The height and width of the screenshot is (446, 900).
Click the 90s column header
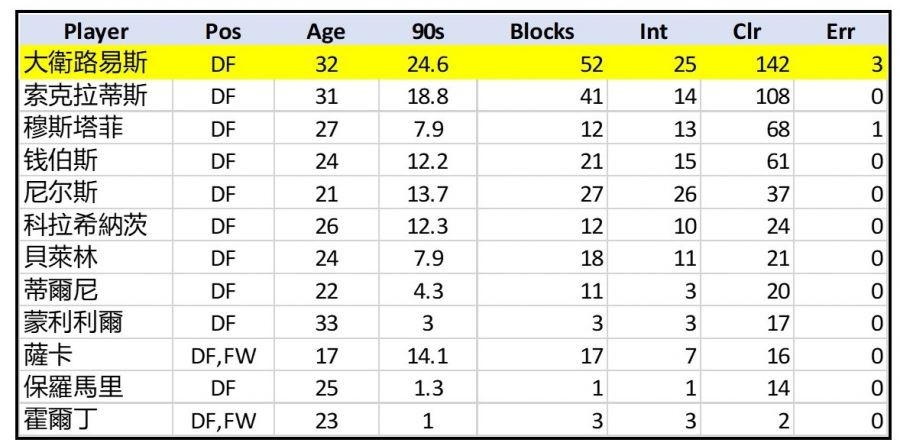(428, 31)
